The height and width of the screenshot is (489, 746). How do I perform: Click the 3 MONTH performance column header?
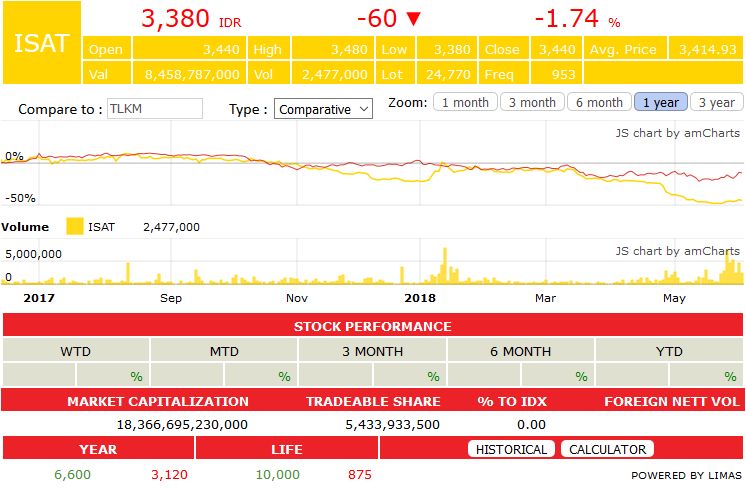(x=373, y=351)
